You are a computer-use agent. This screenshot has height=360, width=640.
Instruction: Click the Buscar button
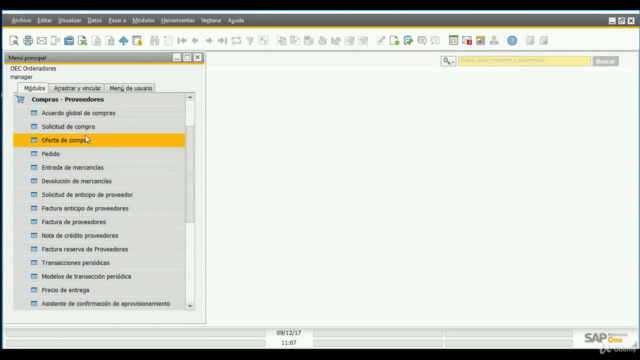(605, 61)
